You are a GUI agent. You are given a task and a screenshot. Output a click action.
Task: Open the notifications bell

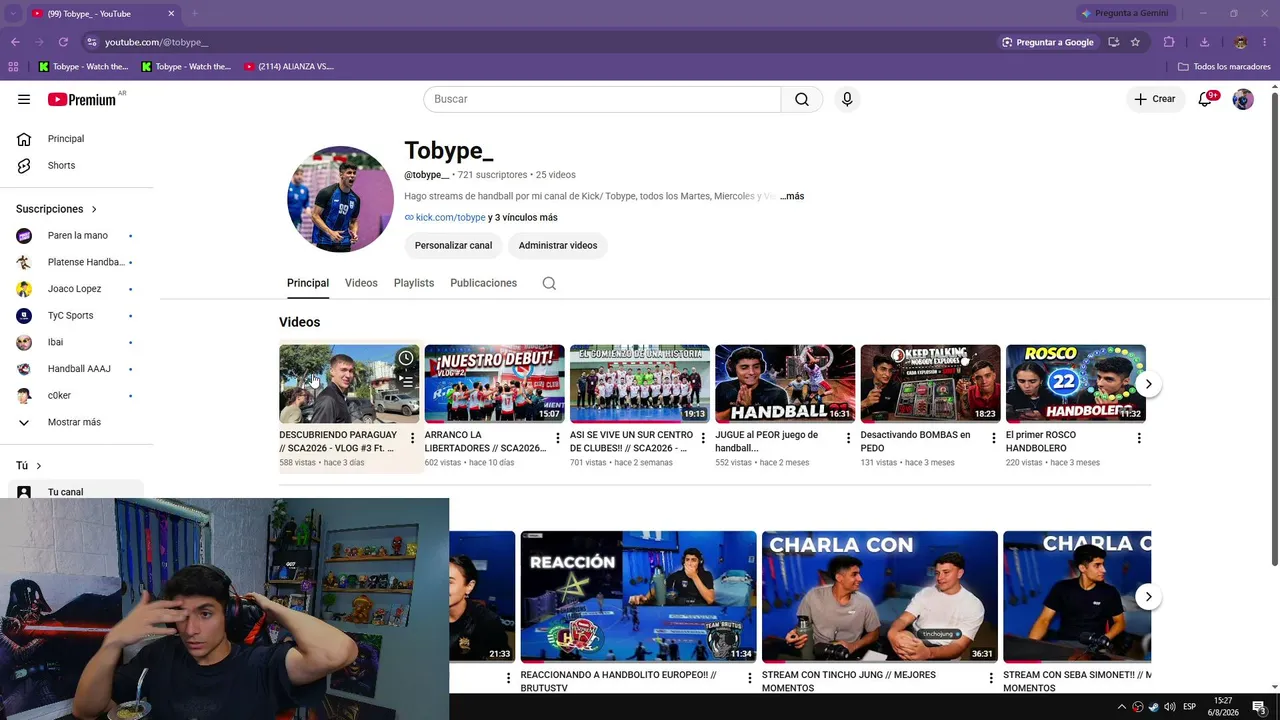coord(1205,99)
